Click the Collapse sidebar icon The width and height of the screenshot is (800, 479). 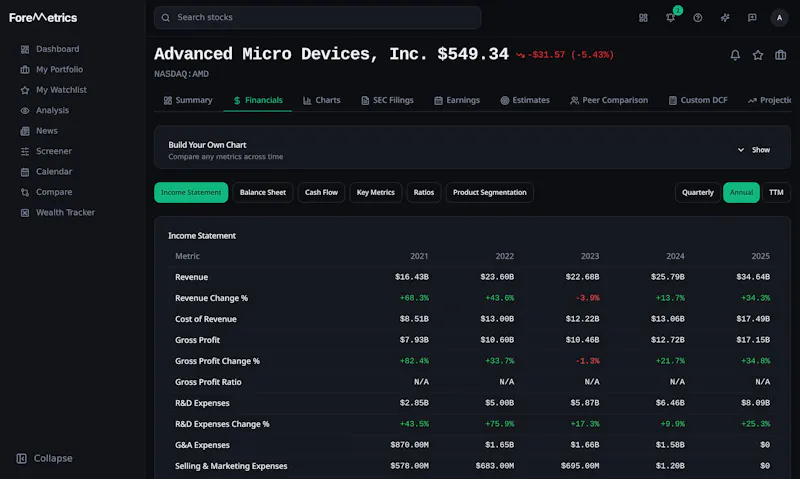coord(21,459)
